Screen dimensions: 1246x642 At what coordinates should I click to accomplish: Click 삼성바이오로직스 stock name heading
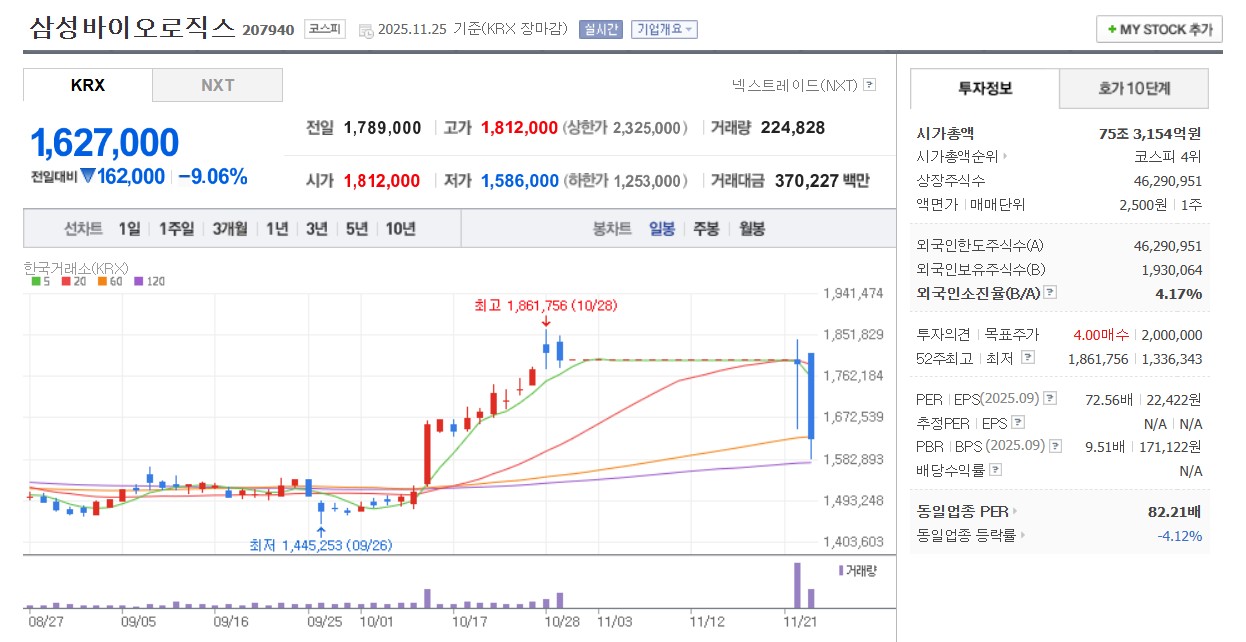[133, 27]
